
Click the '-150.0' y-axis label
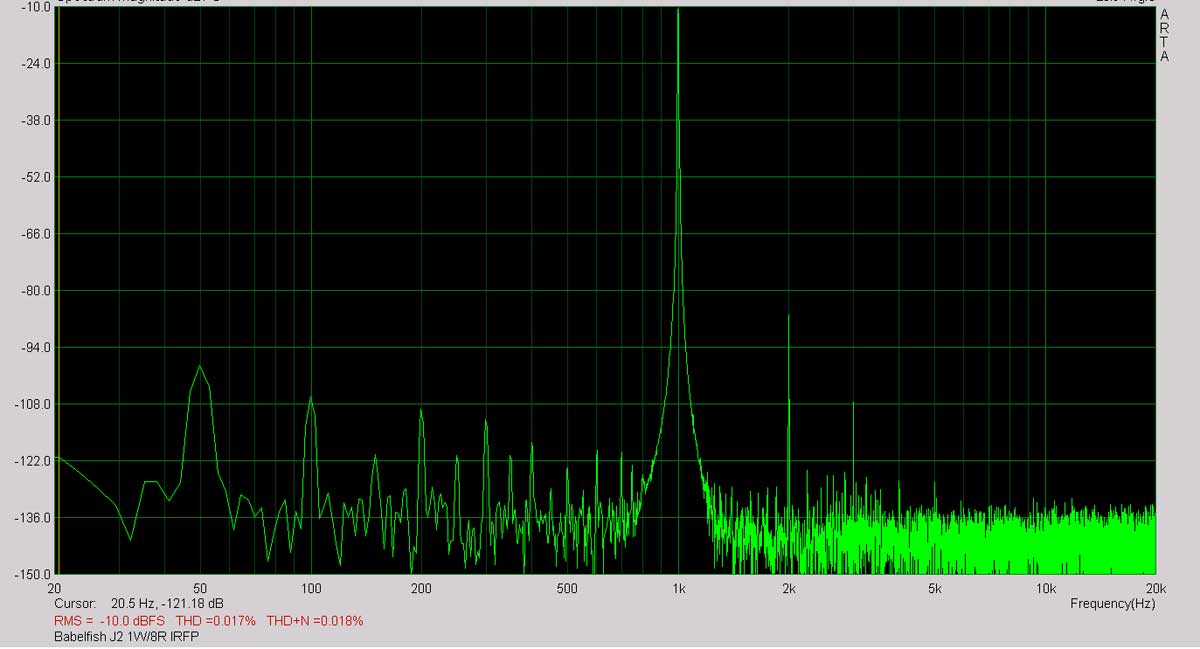(x=33, y=575)
